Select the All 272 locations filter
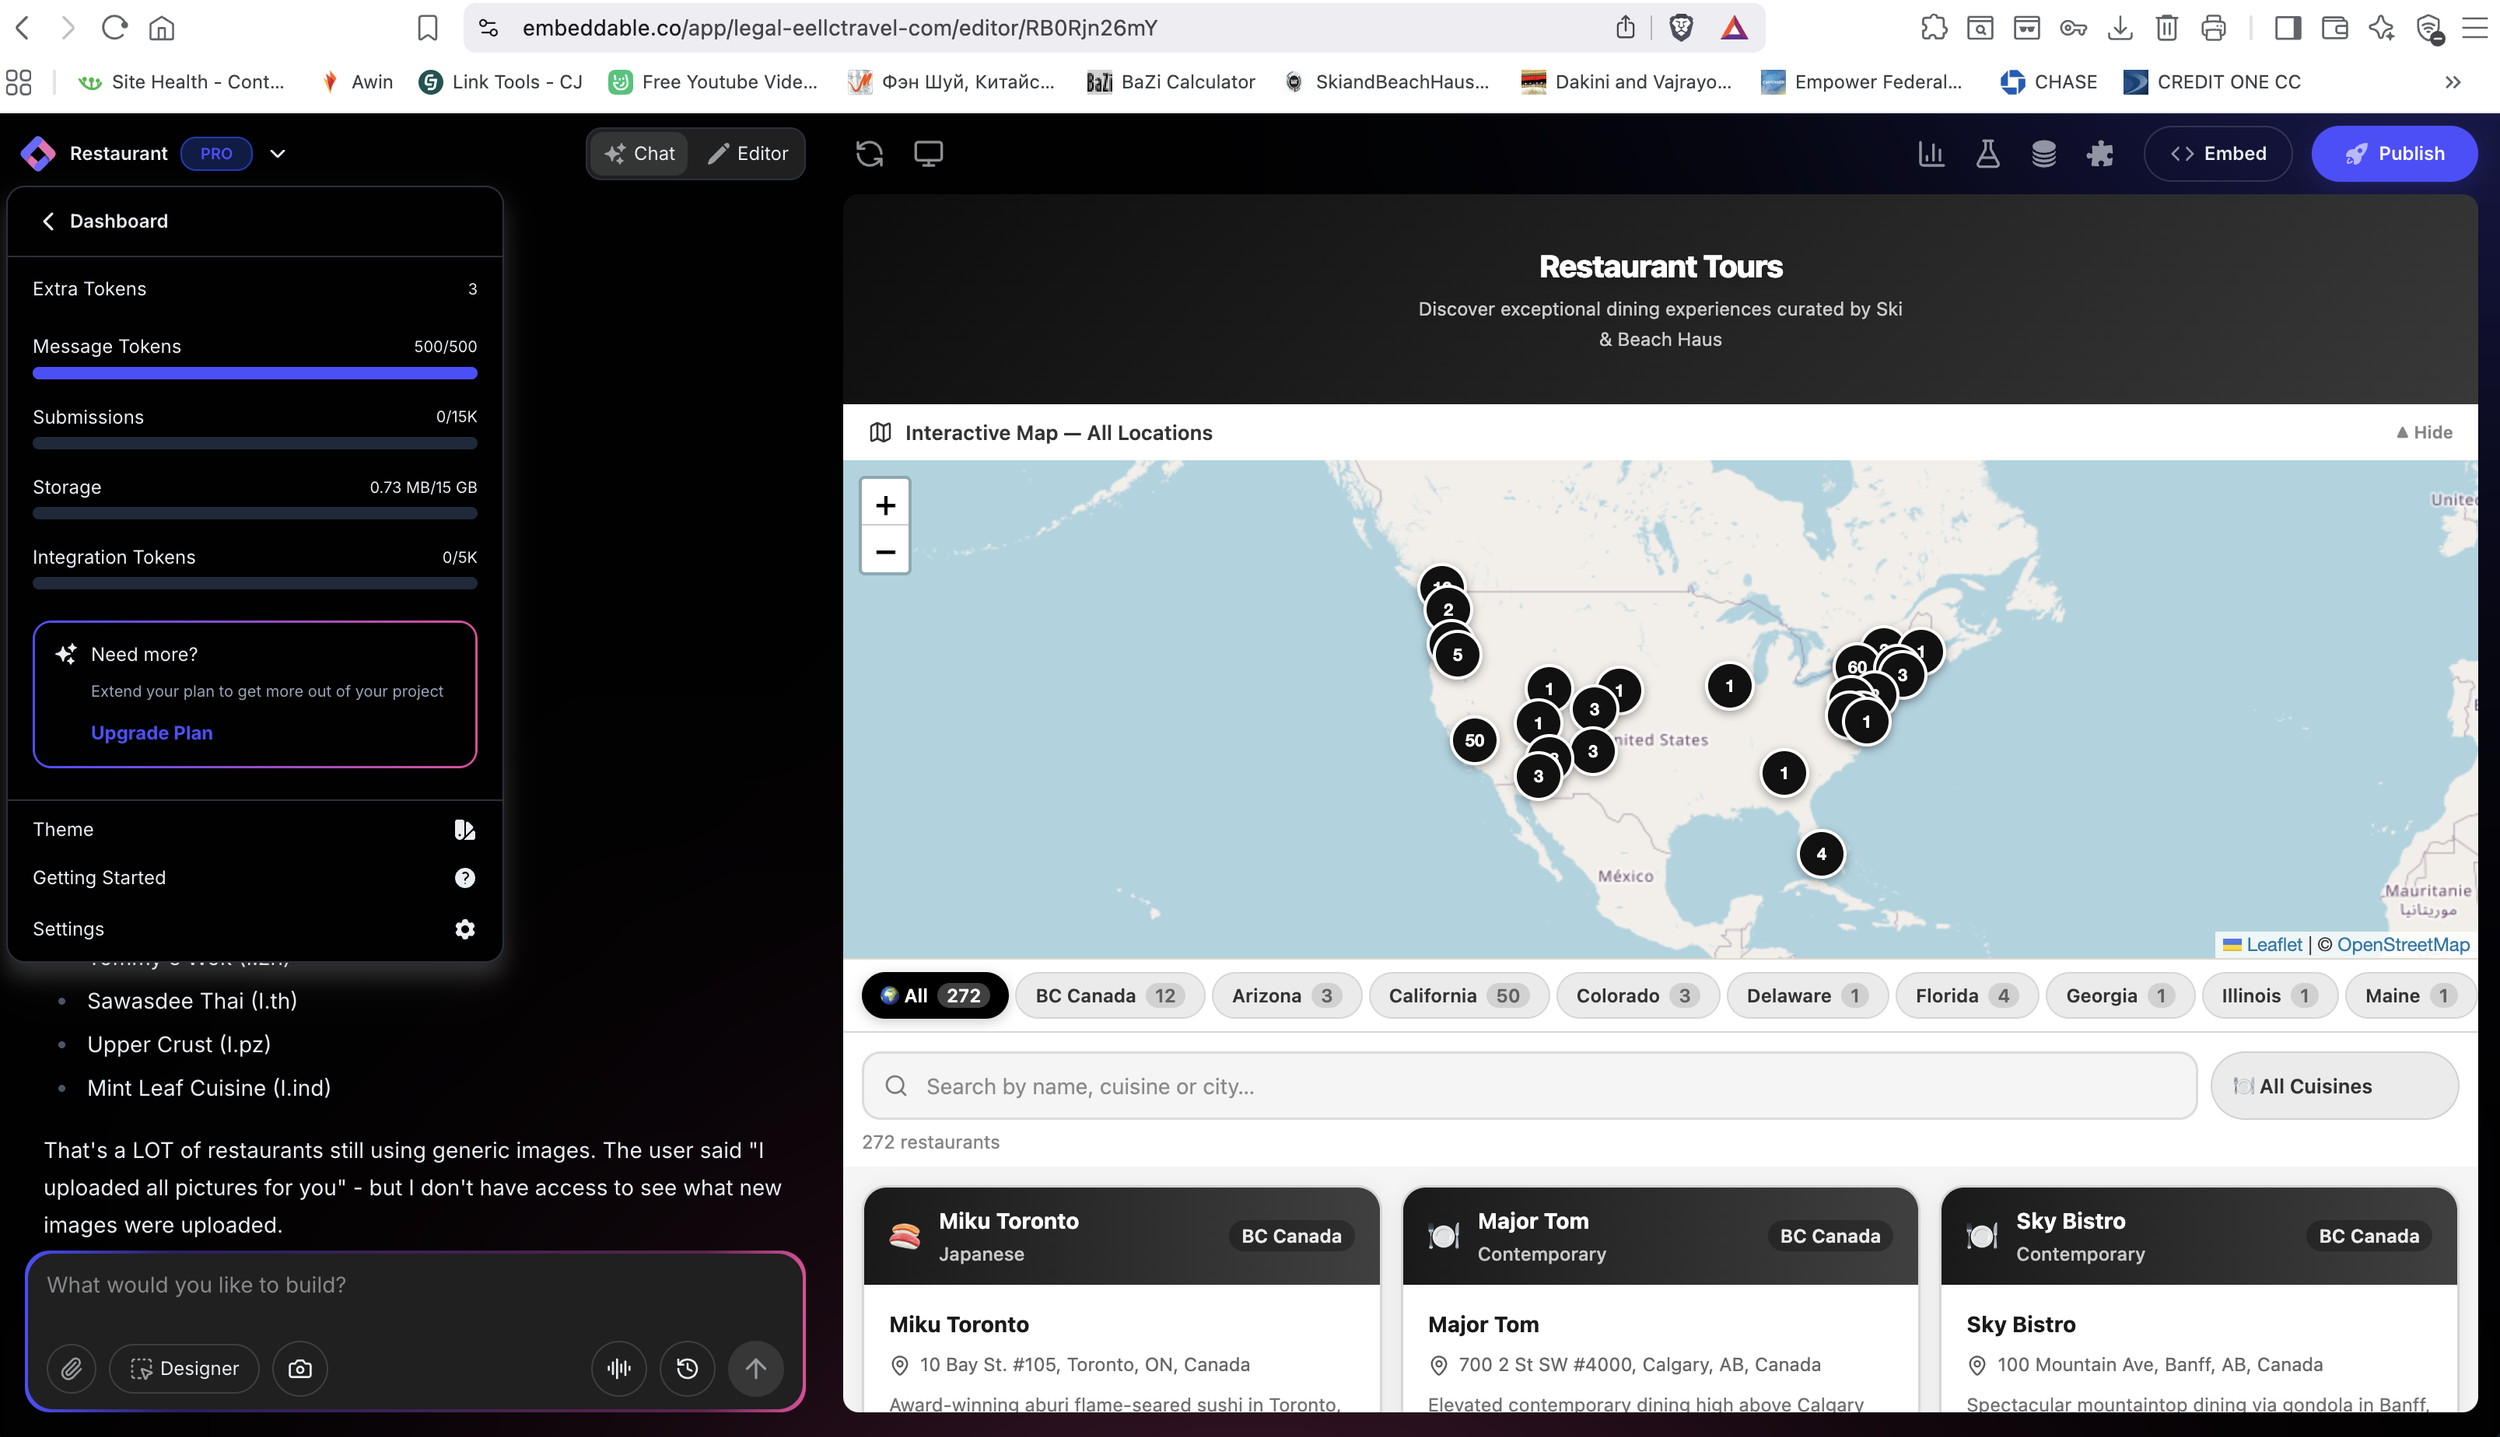 pos(934,995)
